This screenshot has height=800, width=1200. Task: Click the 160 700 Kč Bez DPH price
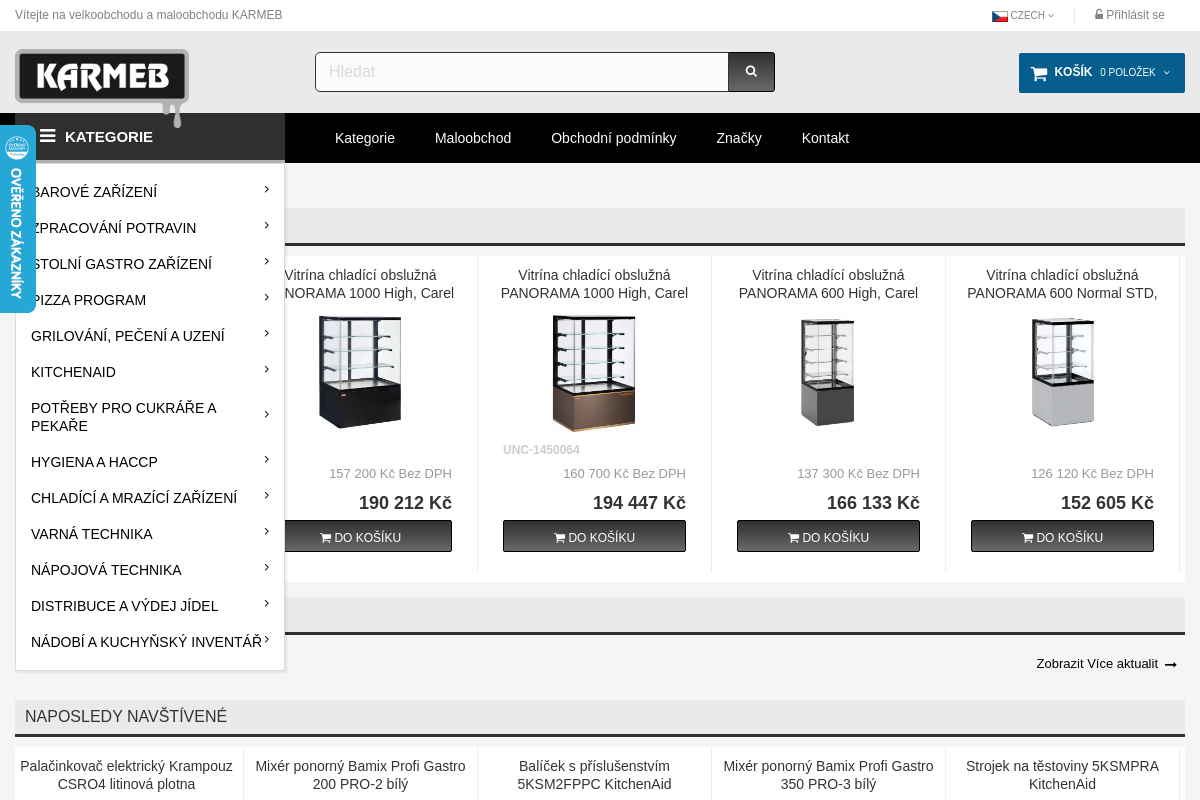pyautogui.click(x=624, y=474)
